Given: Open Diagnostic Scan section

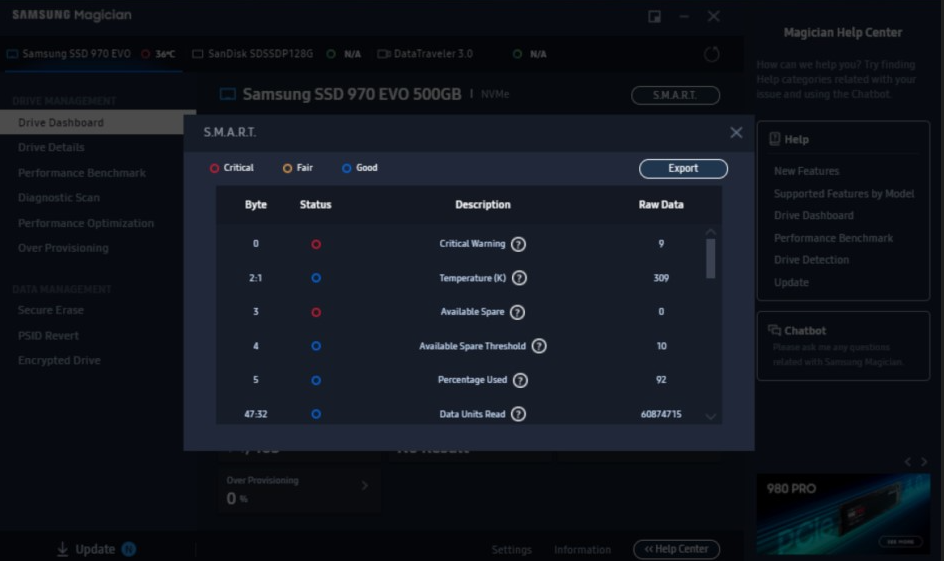Looking at the screenshot, I should (59, 198).
